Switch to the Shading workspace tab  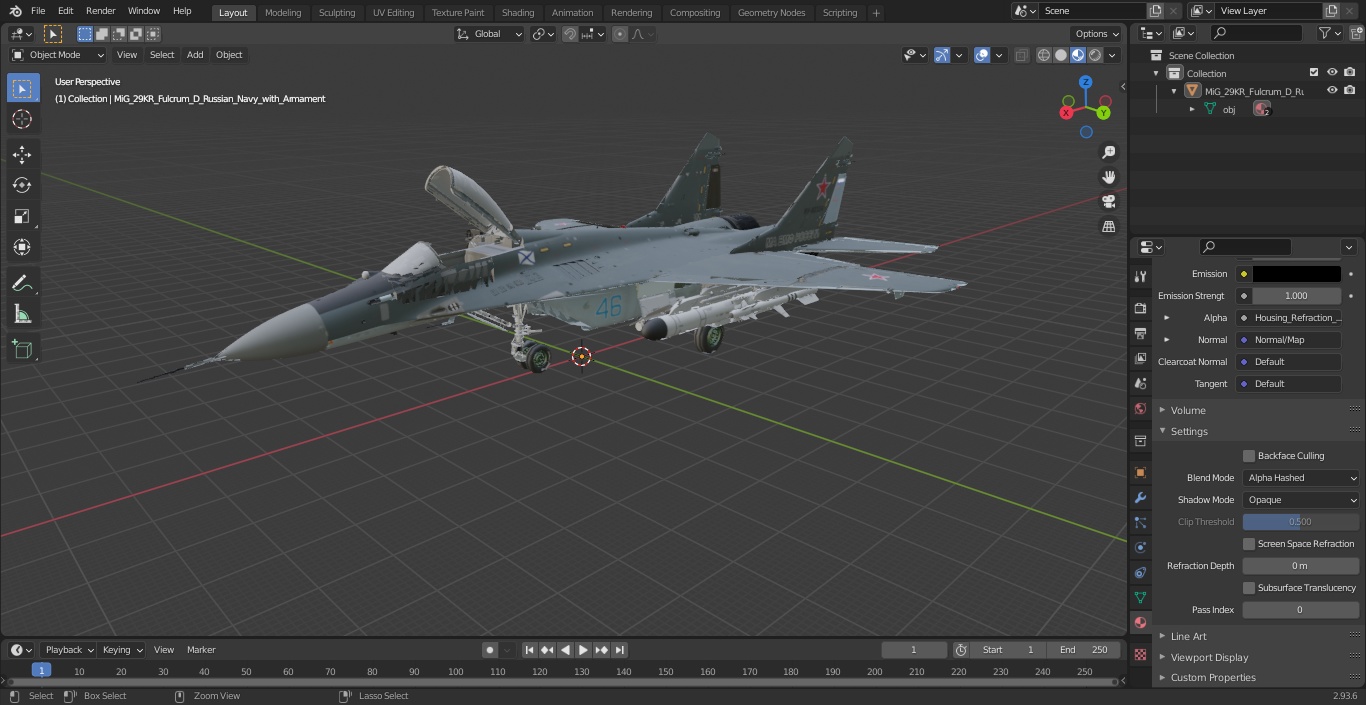point(518,13)
